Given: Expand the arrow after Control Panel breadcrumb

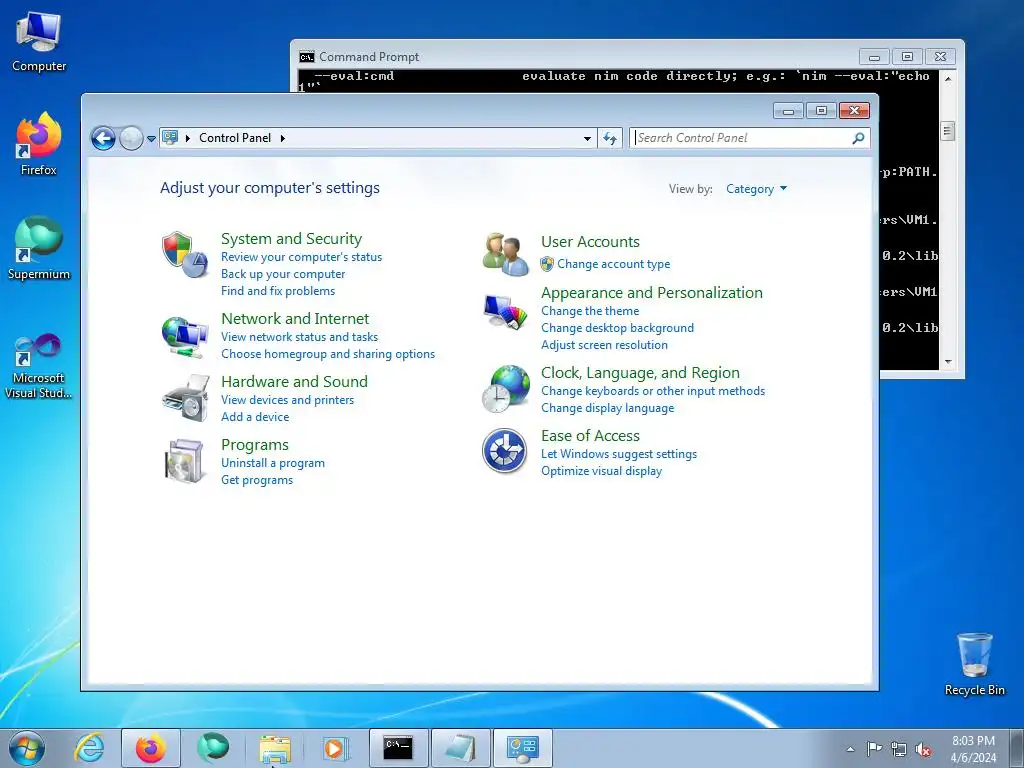Looking at the screenshot, I should (x=283, y=138).
